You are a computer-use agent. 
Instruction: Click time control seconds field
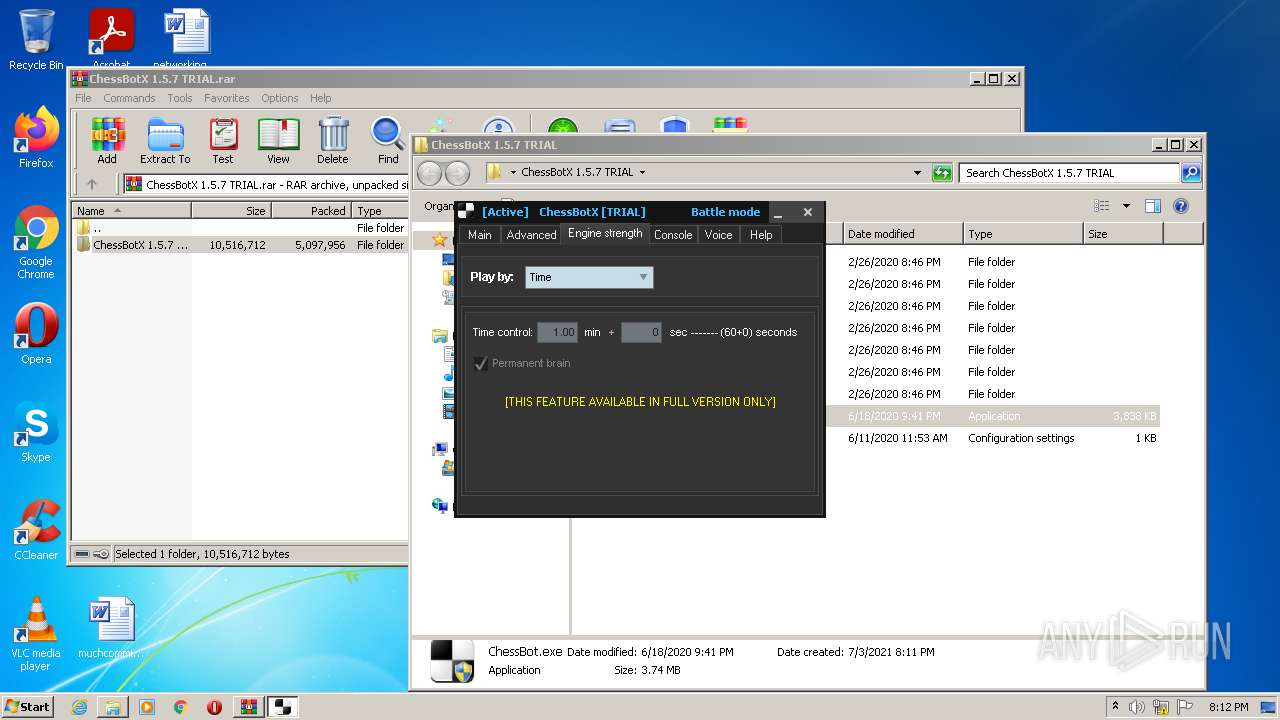point(641,332)
